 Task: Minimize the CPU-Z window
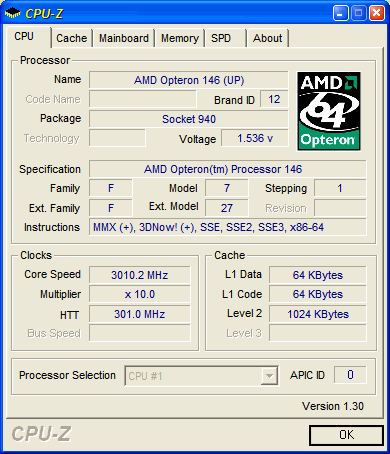click(340, 13)
